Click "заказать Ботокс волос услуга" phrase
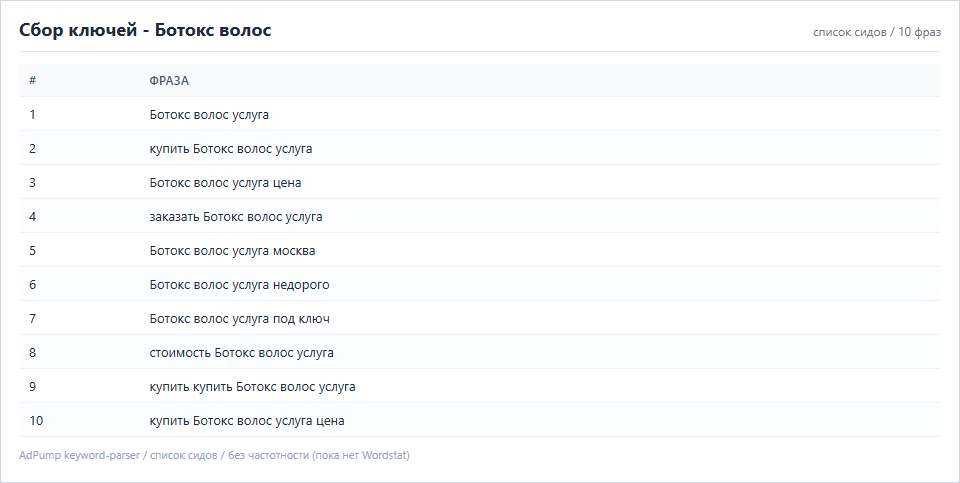The width and height of the screenshot is (960, 483). click(236, 217)
